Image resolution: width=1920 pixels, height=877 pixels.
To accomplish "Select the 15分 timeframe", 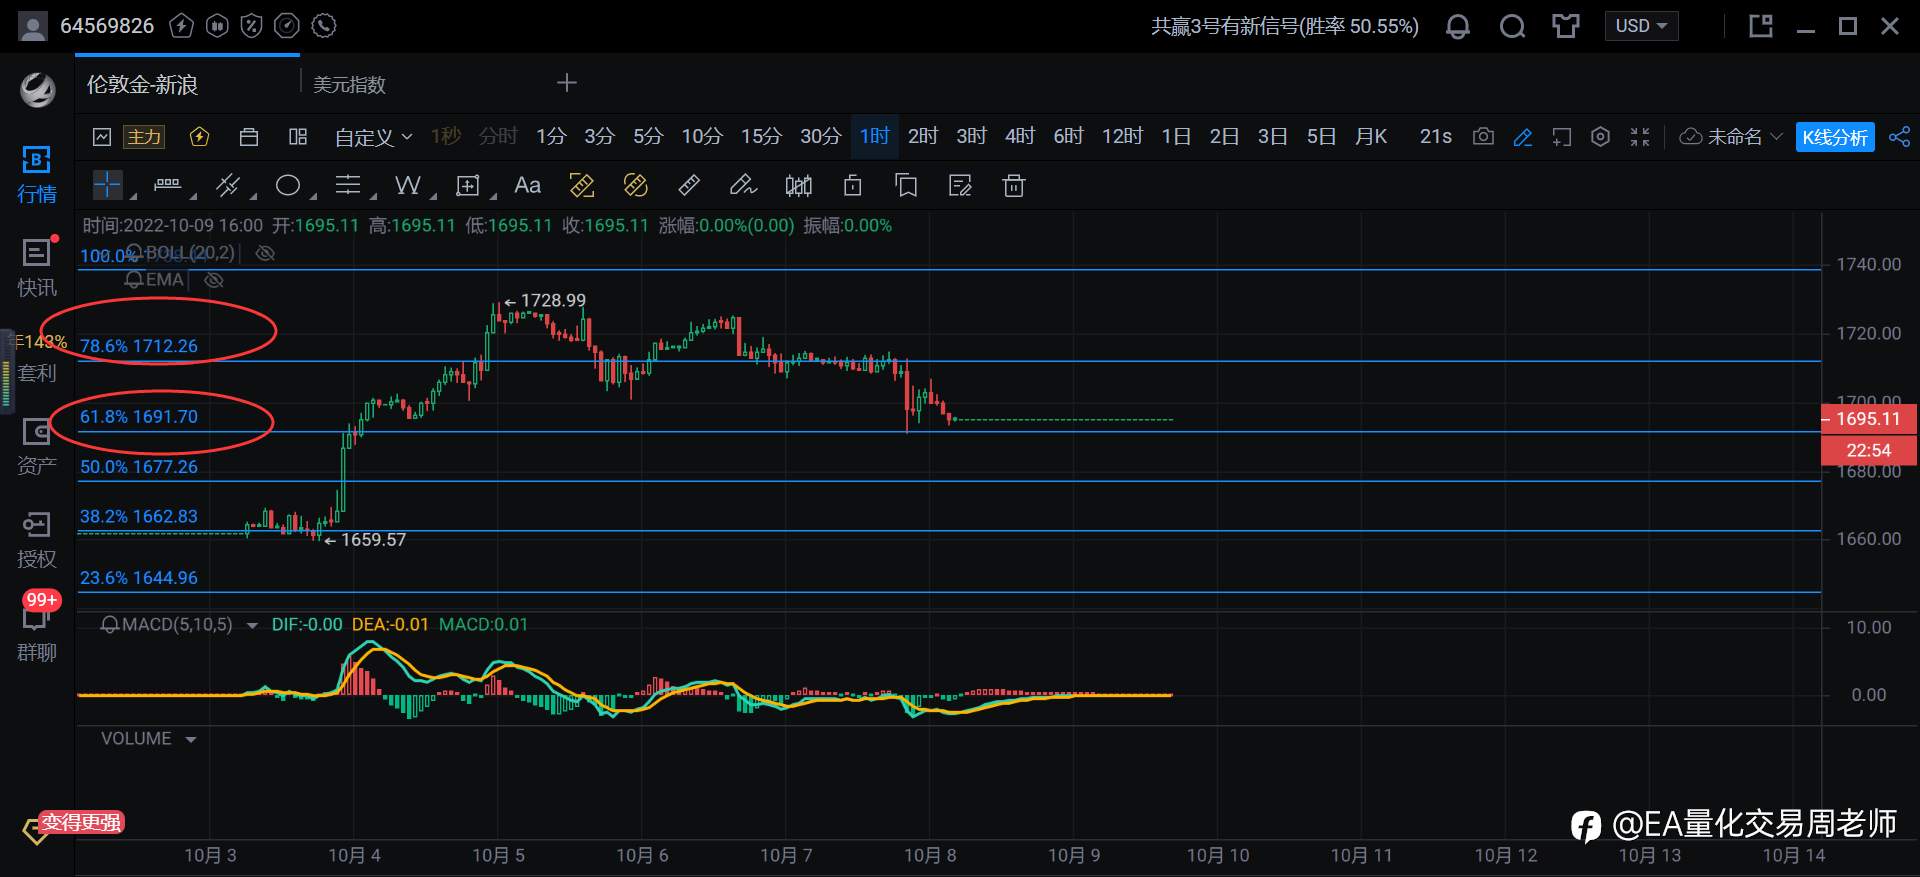I will 761,136.
